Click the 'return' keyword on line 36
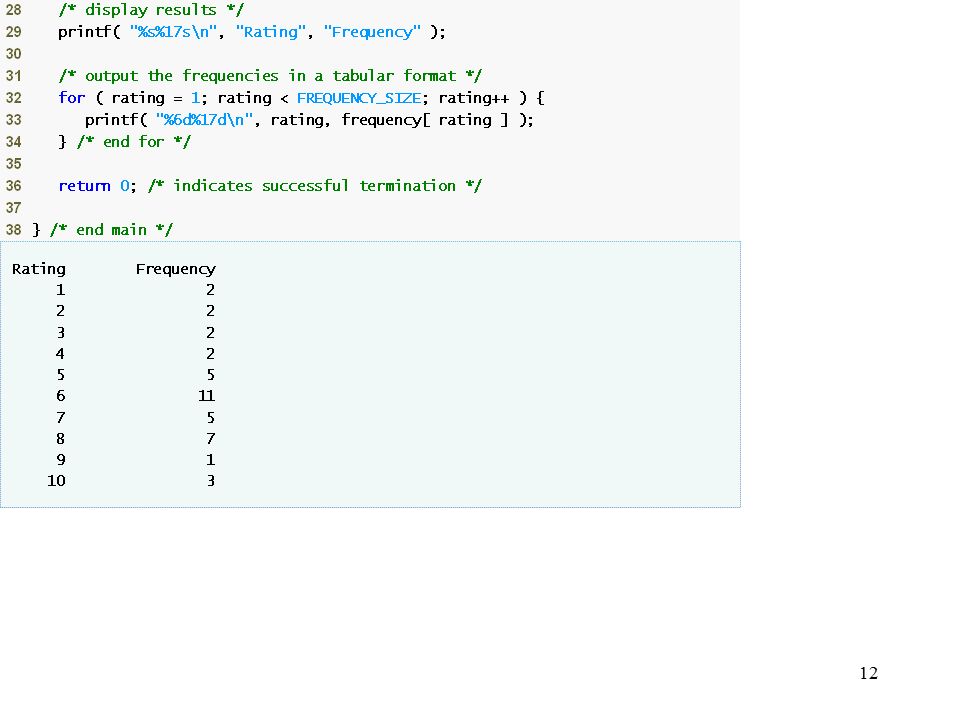 (84, 186)
